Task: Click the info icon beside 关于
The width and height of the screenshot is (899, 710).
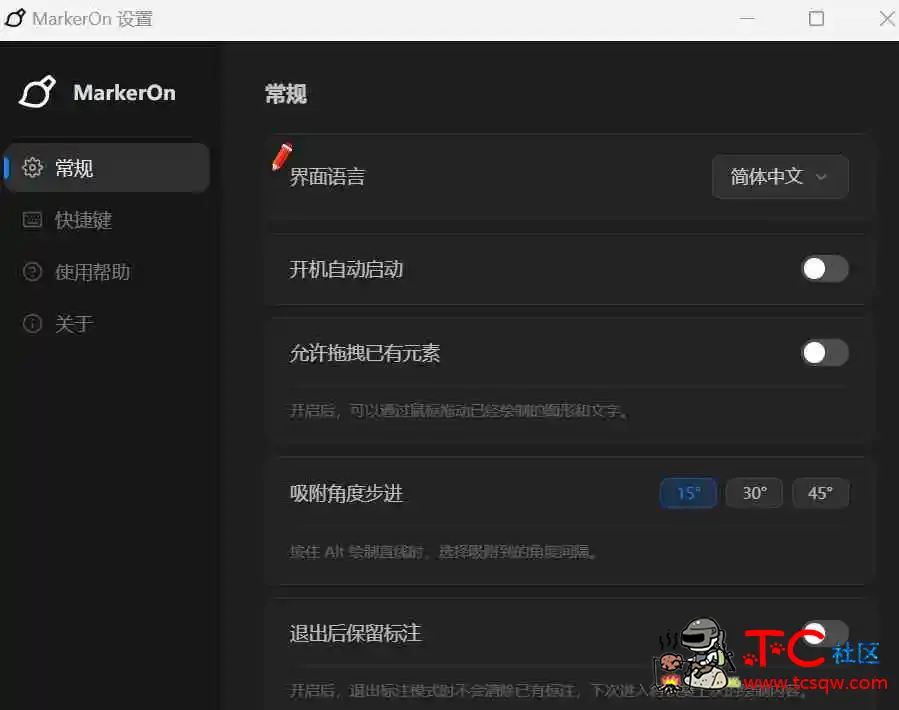Action: click(x=32, y=323)
